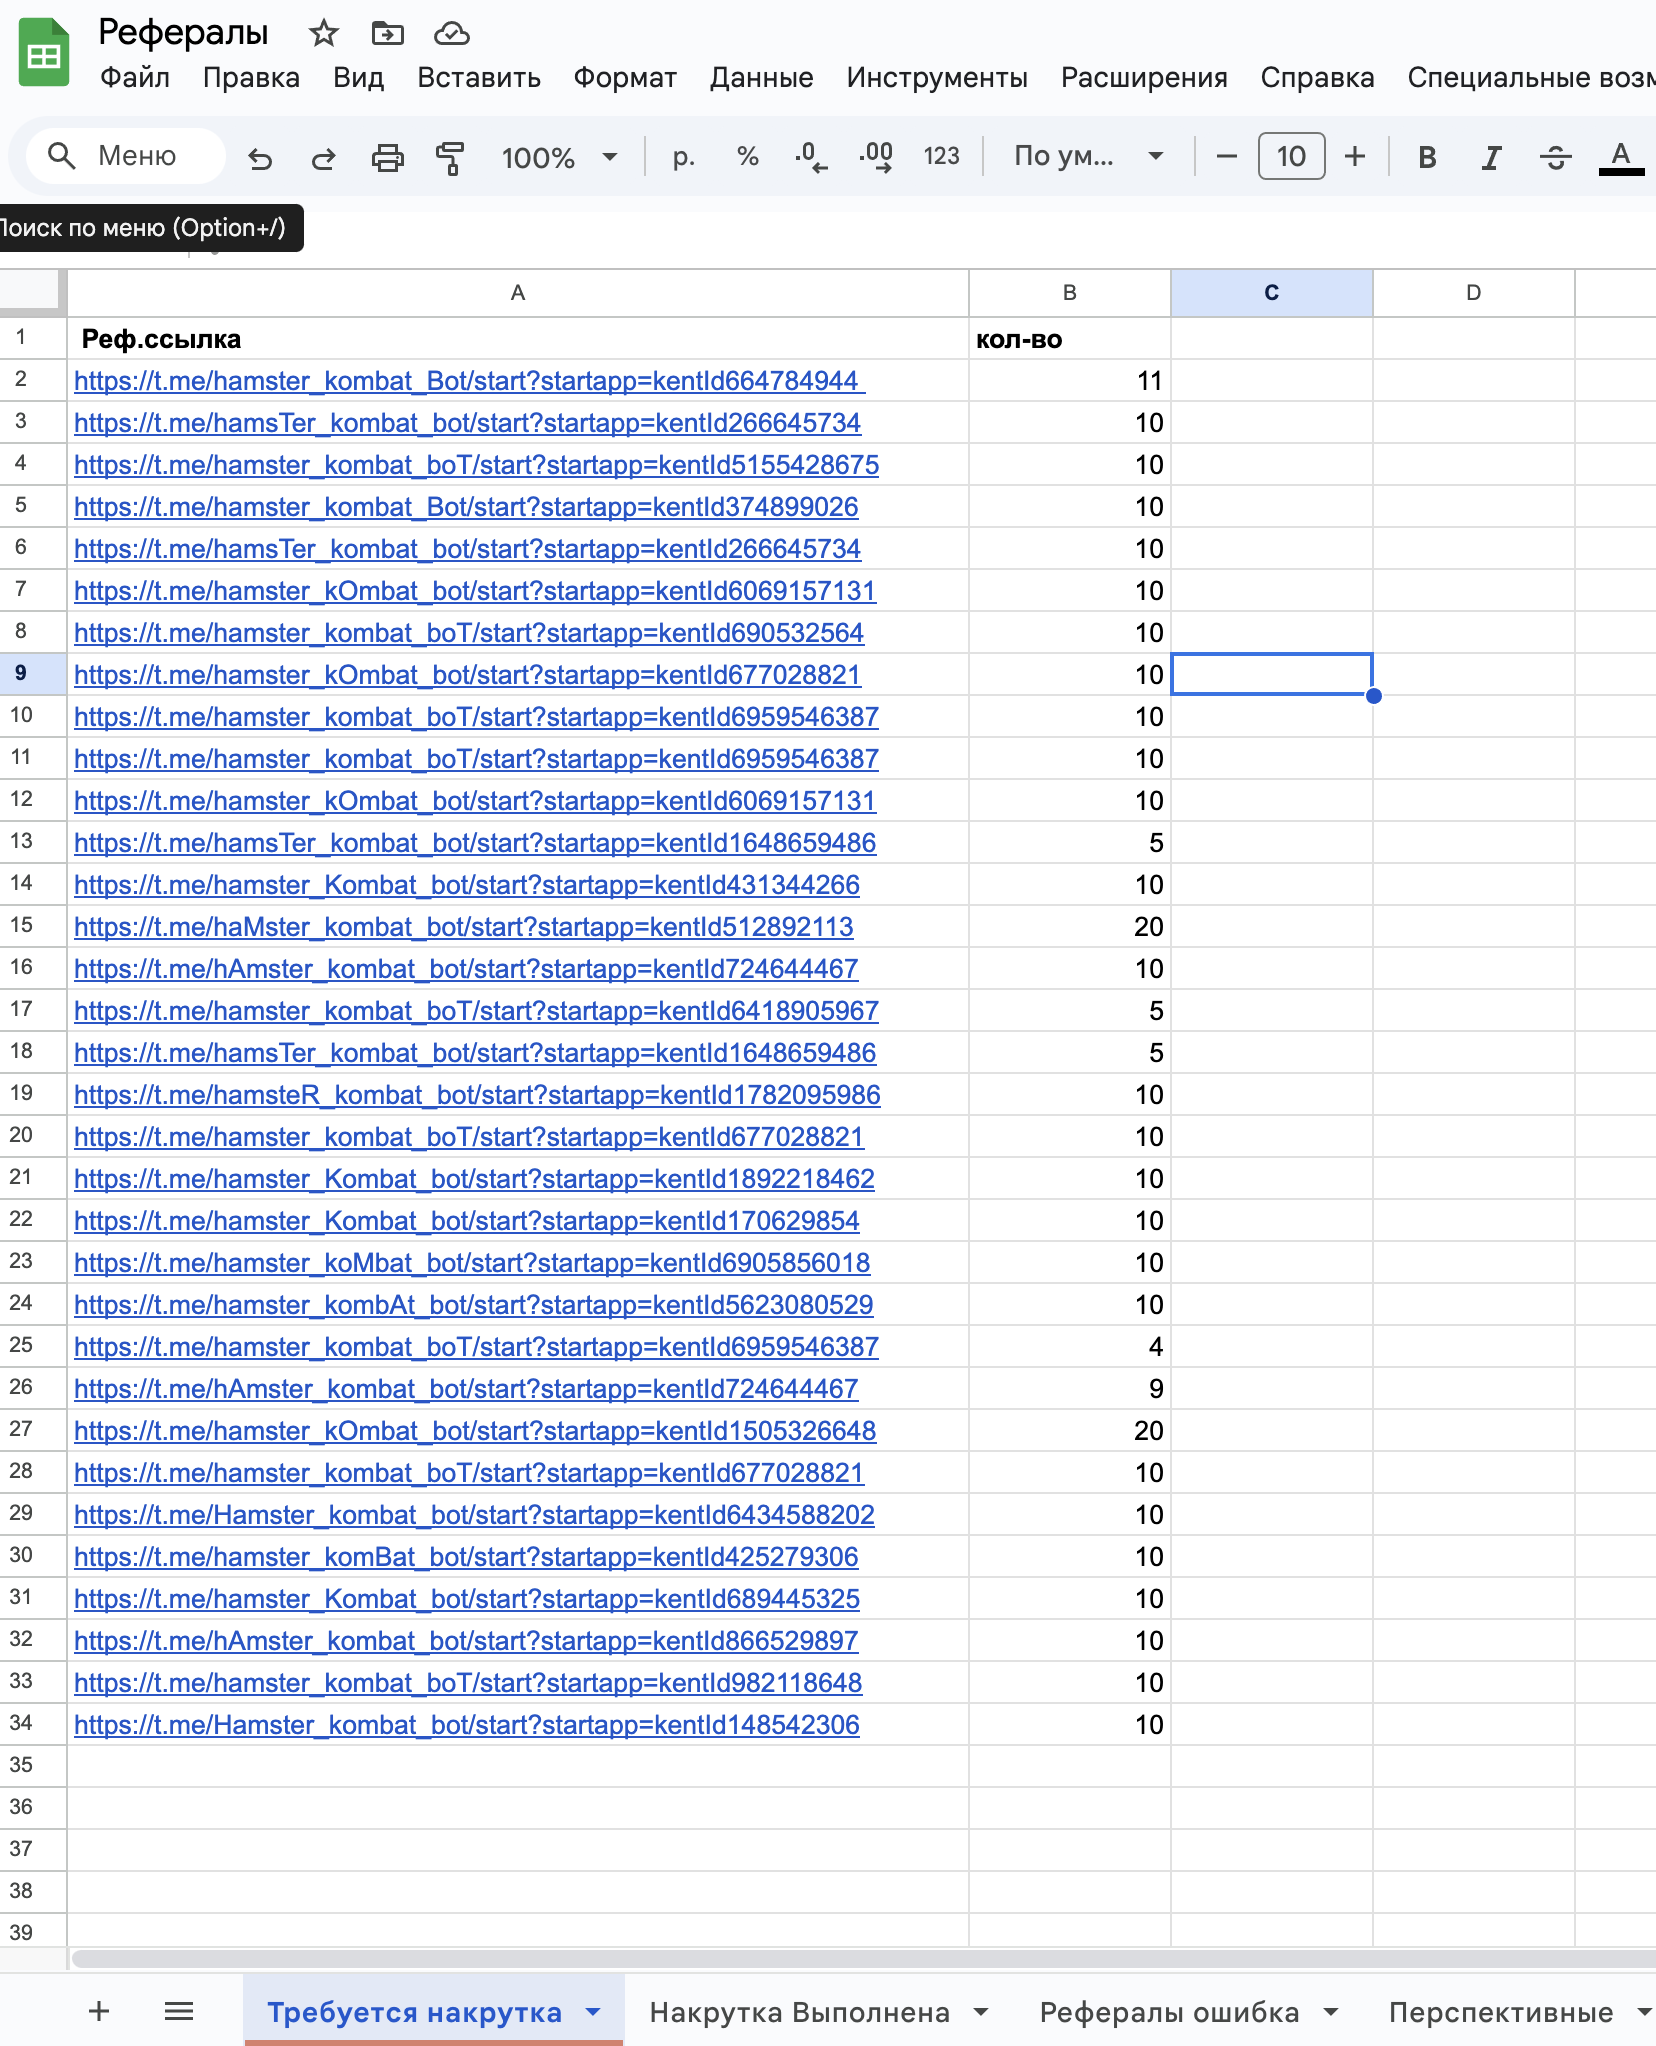Screen dimensions: 1656x2046
Task: Open the link ending kentId664784944
Action: (x=469, y=381)
